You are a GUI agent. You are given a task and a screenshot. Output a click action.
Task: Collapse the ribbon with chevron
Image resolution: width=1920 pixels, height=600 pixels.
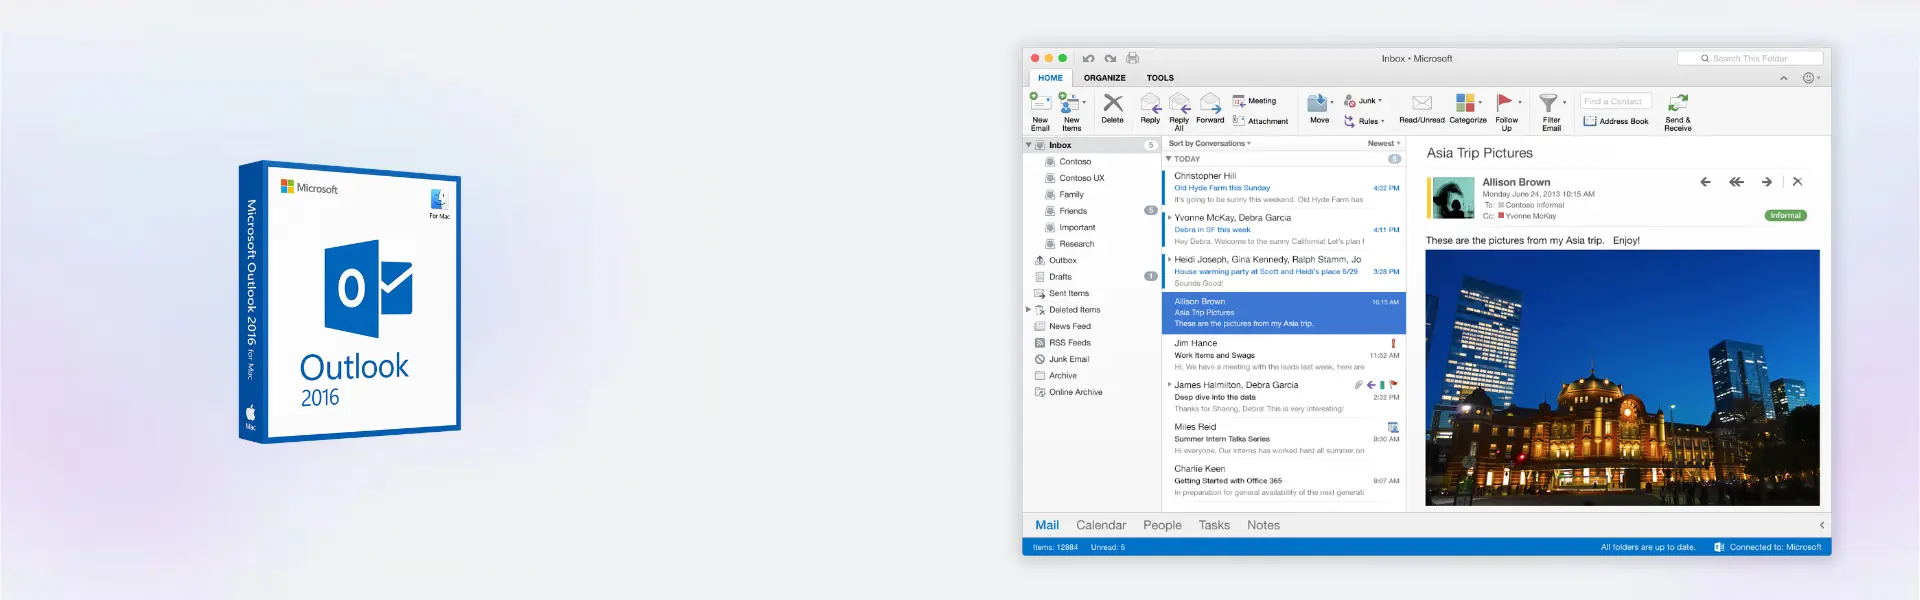click(x=1783, y=78)
